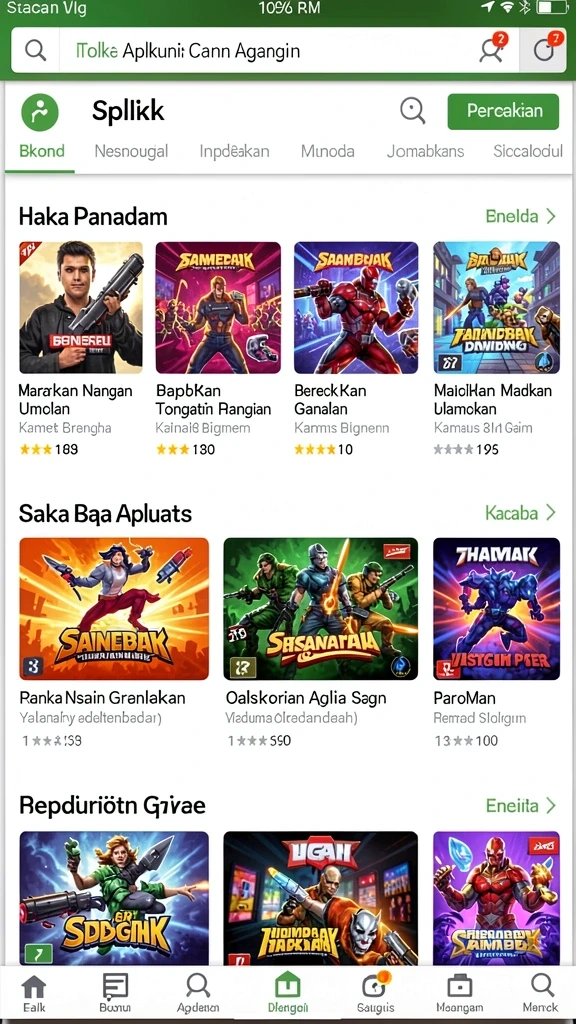Tap the green Spllkk avatar icon
The width and height of the screenshot is (576, 1024).
(x=40, y=112)
